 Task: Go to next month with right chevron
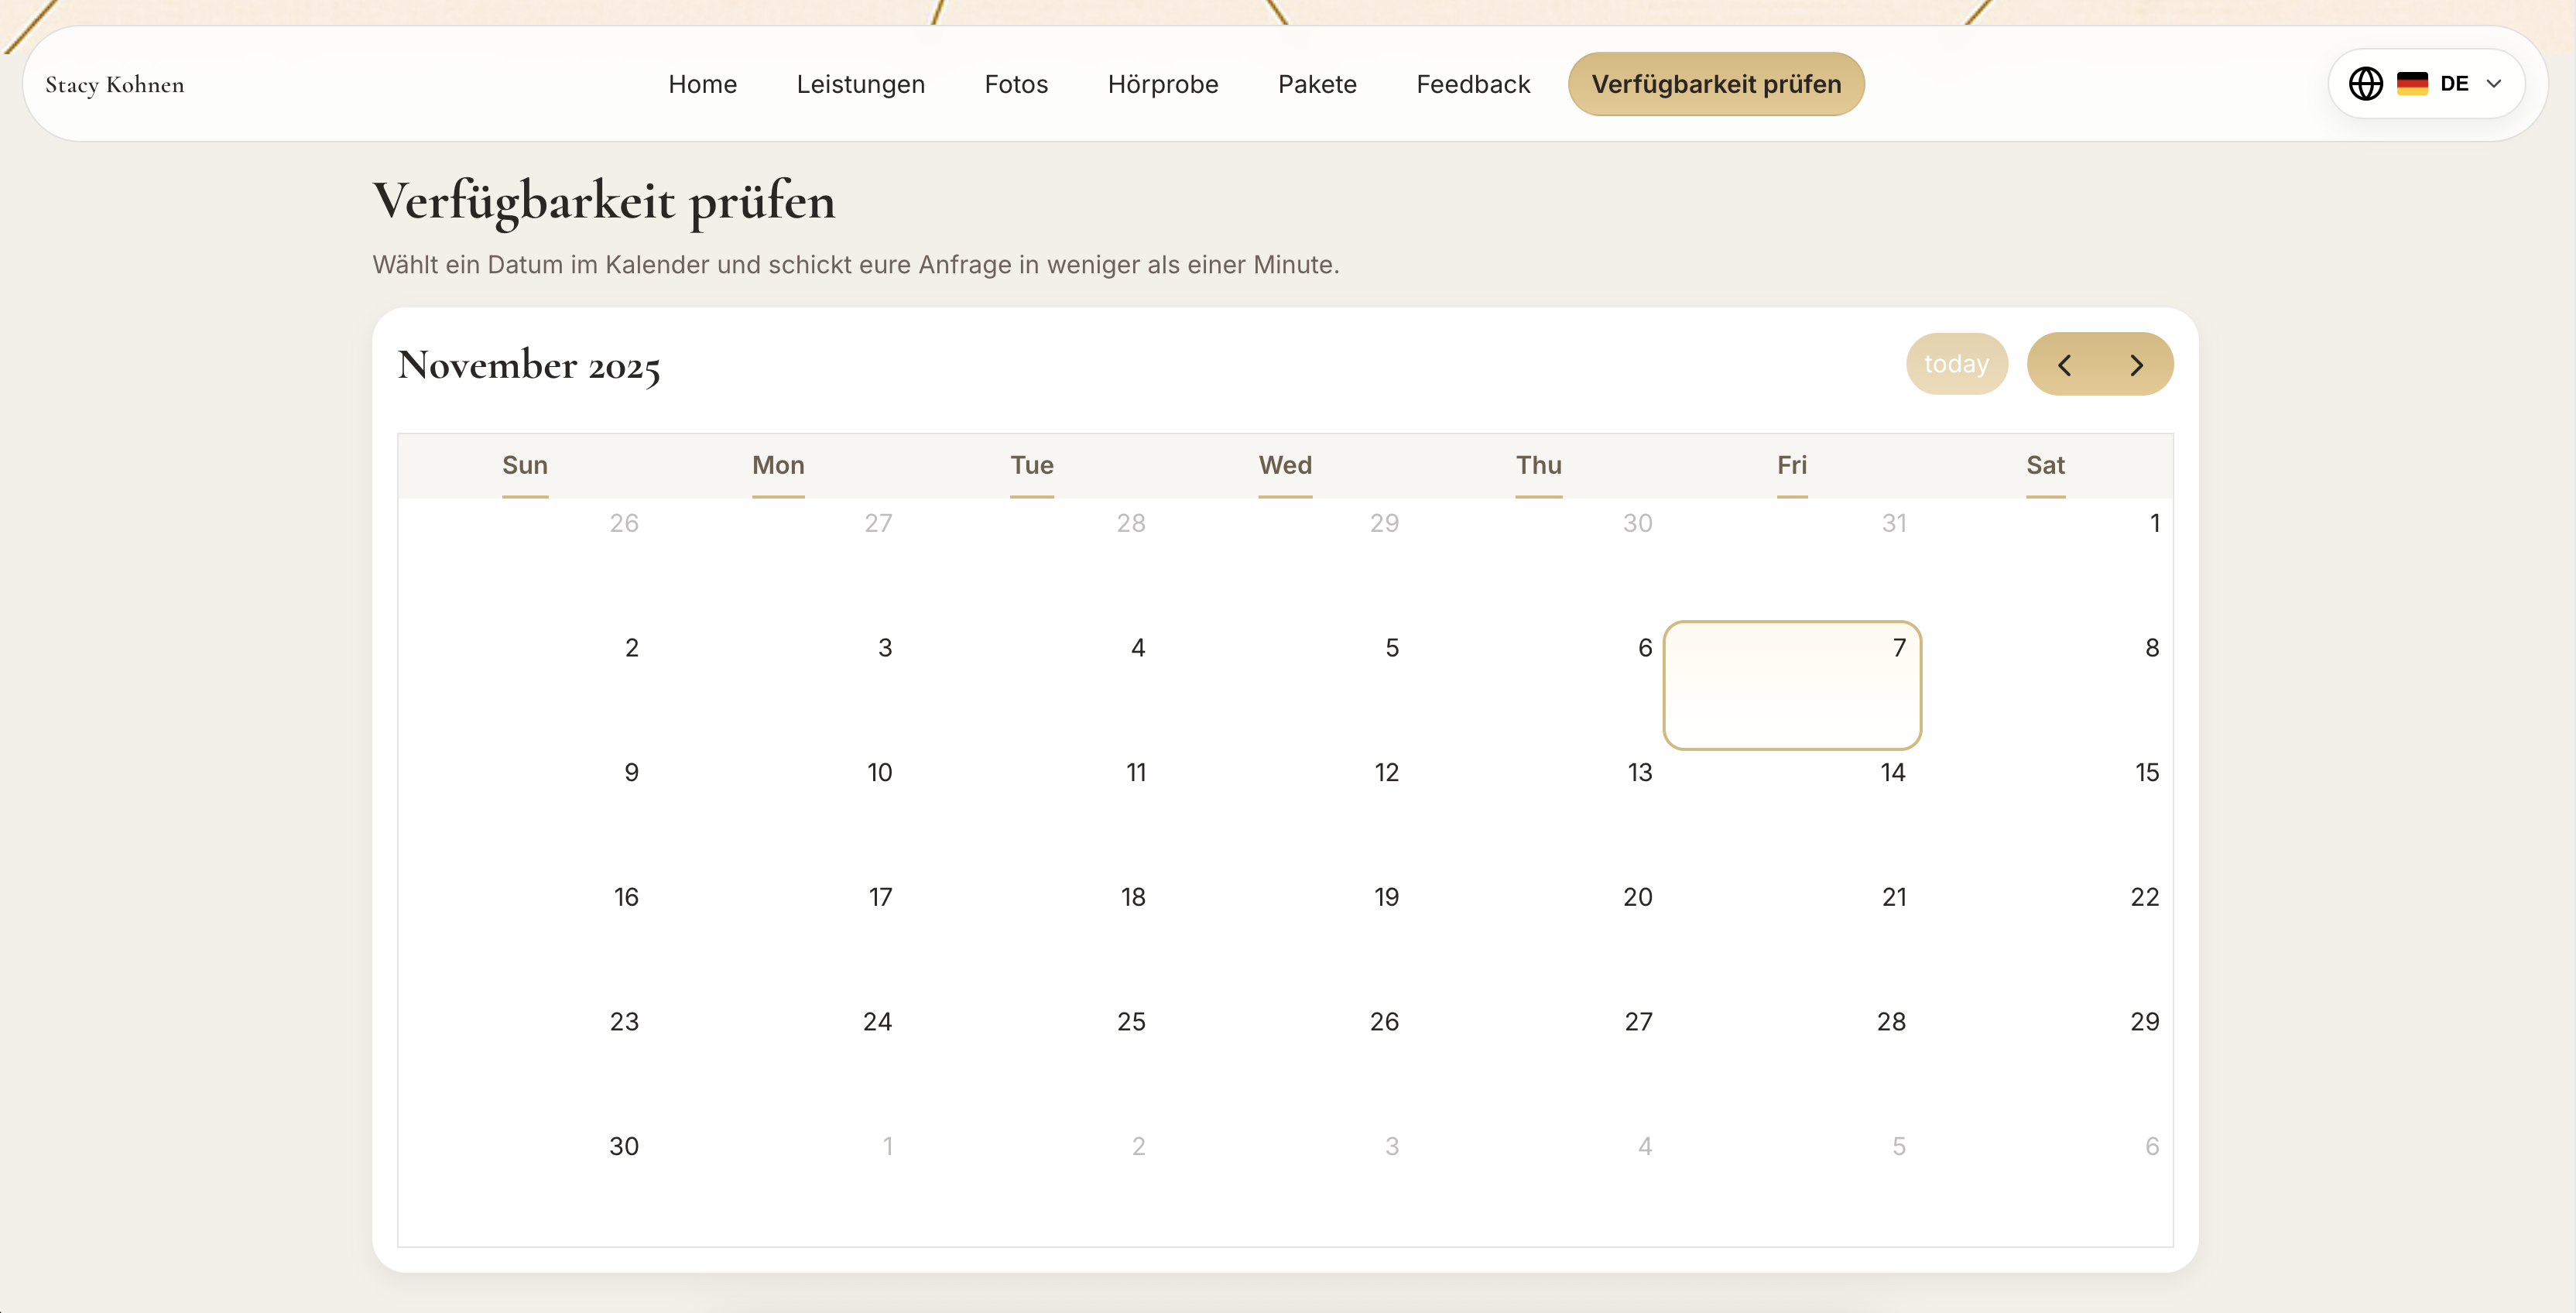[2138, 364]
